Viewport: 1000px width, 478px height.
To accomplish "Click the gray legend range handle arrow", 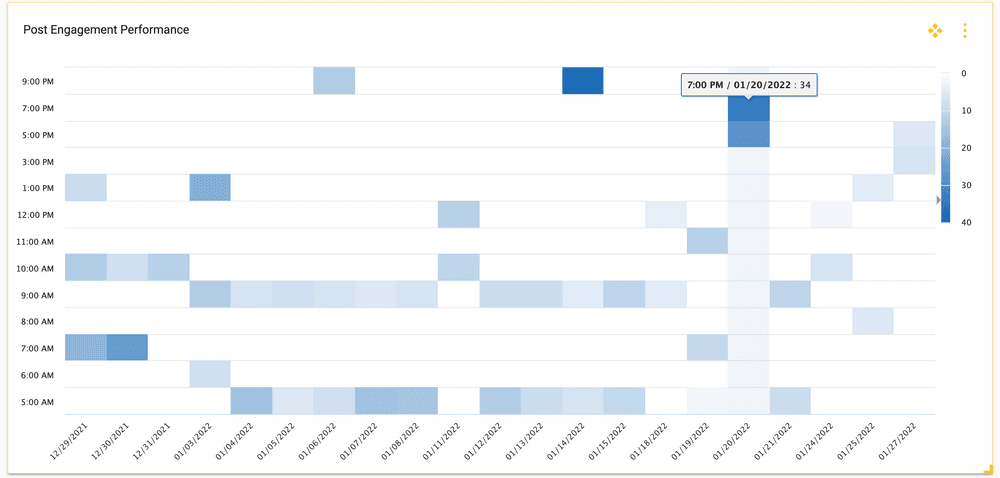I will [x=938, y=200].
